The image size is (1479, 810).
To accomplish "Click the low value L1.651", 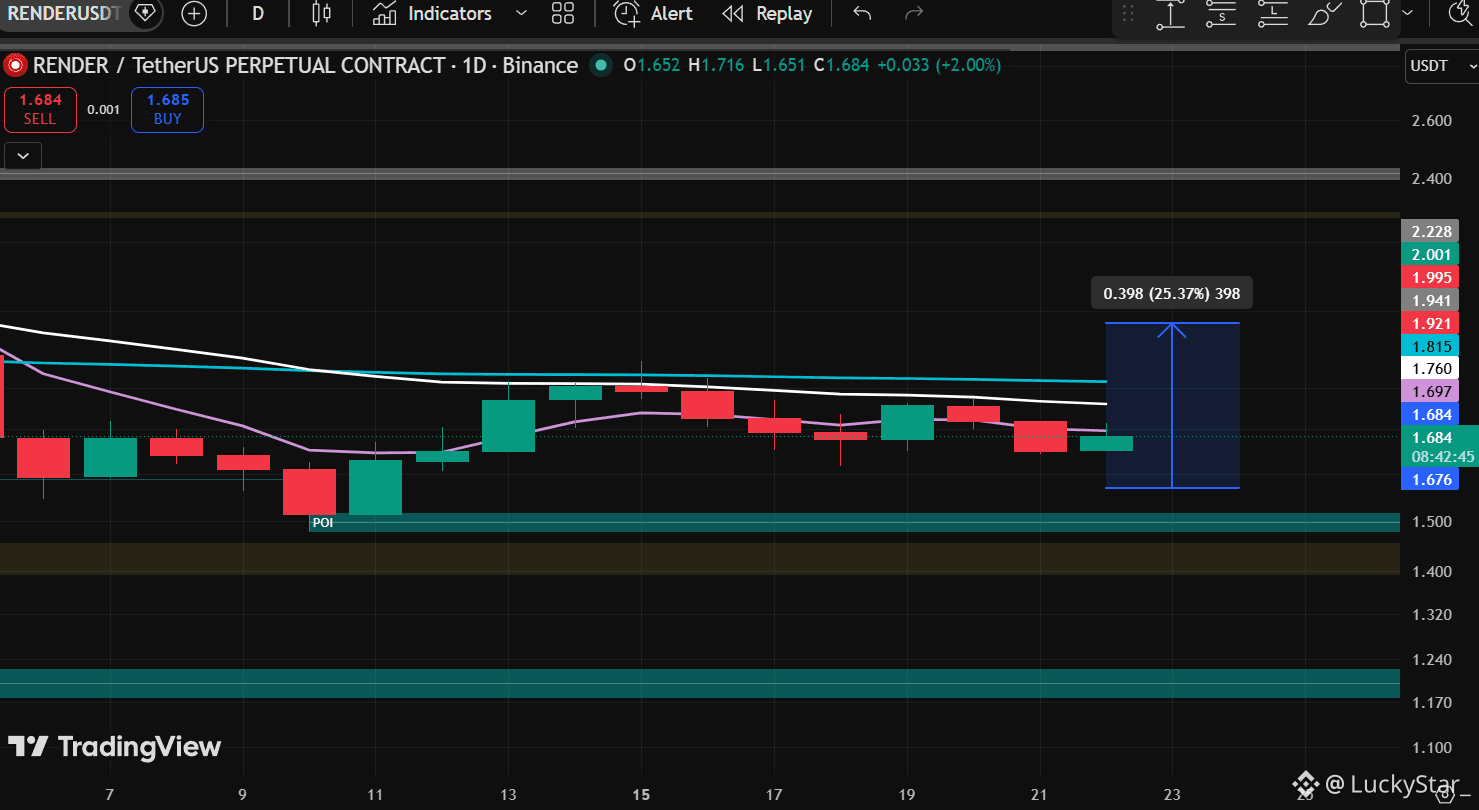I will [778, 66].
